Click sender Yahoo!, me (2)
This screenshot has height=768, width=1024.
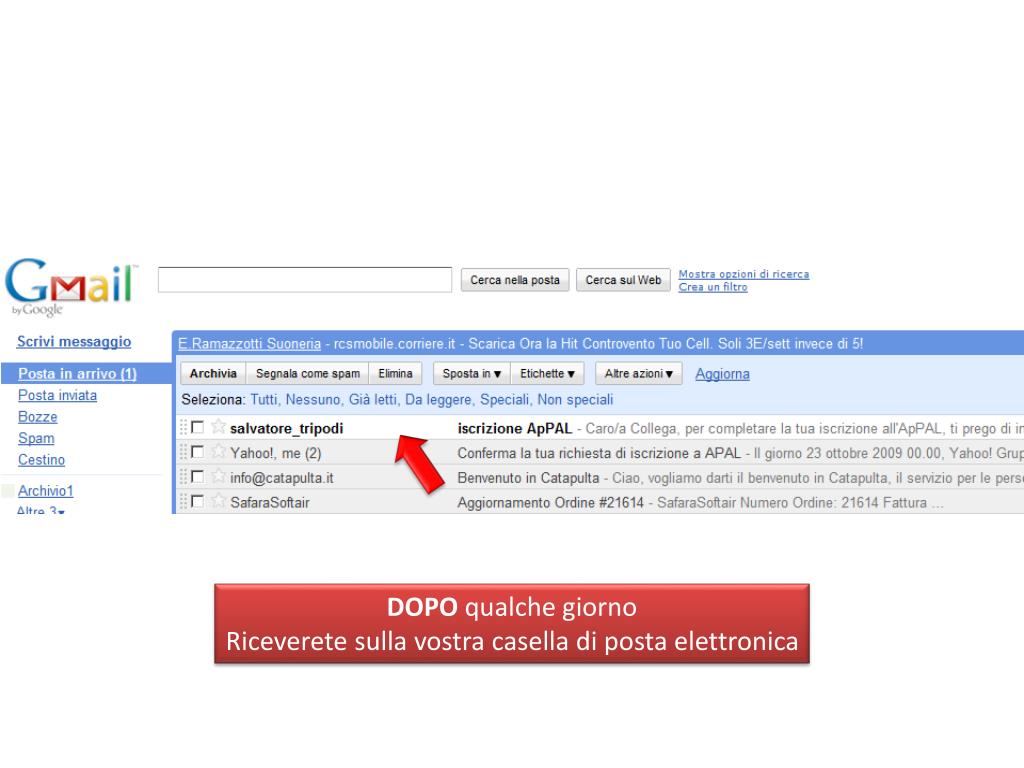click(x=276, y=453)
